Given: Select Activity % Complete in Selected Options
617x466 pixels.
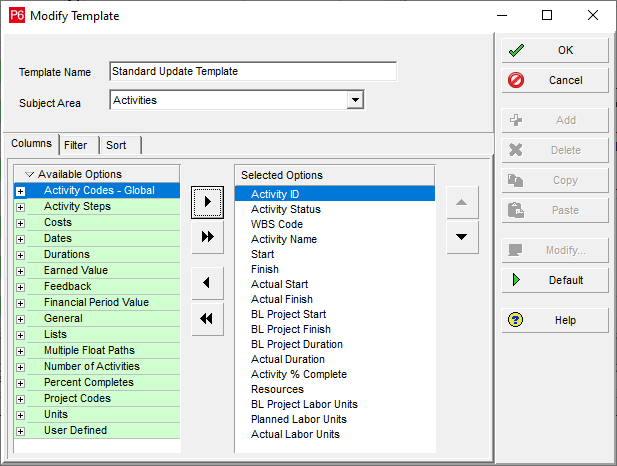Looking at the screenshot, I should coord(298,374).
